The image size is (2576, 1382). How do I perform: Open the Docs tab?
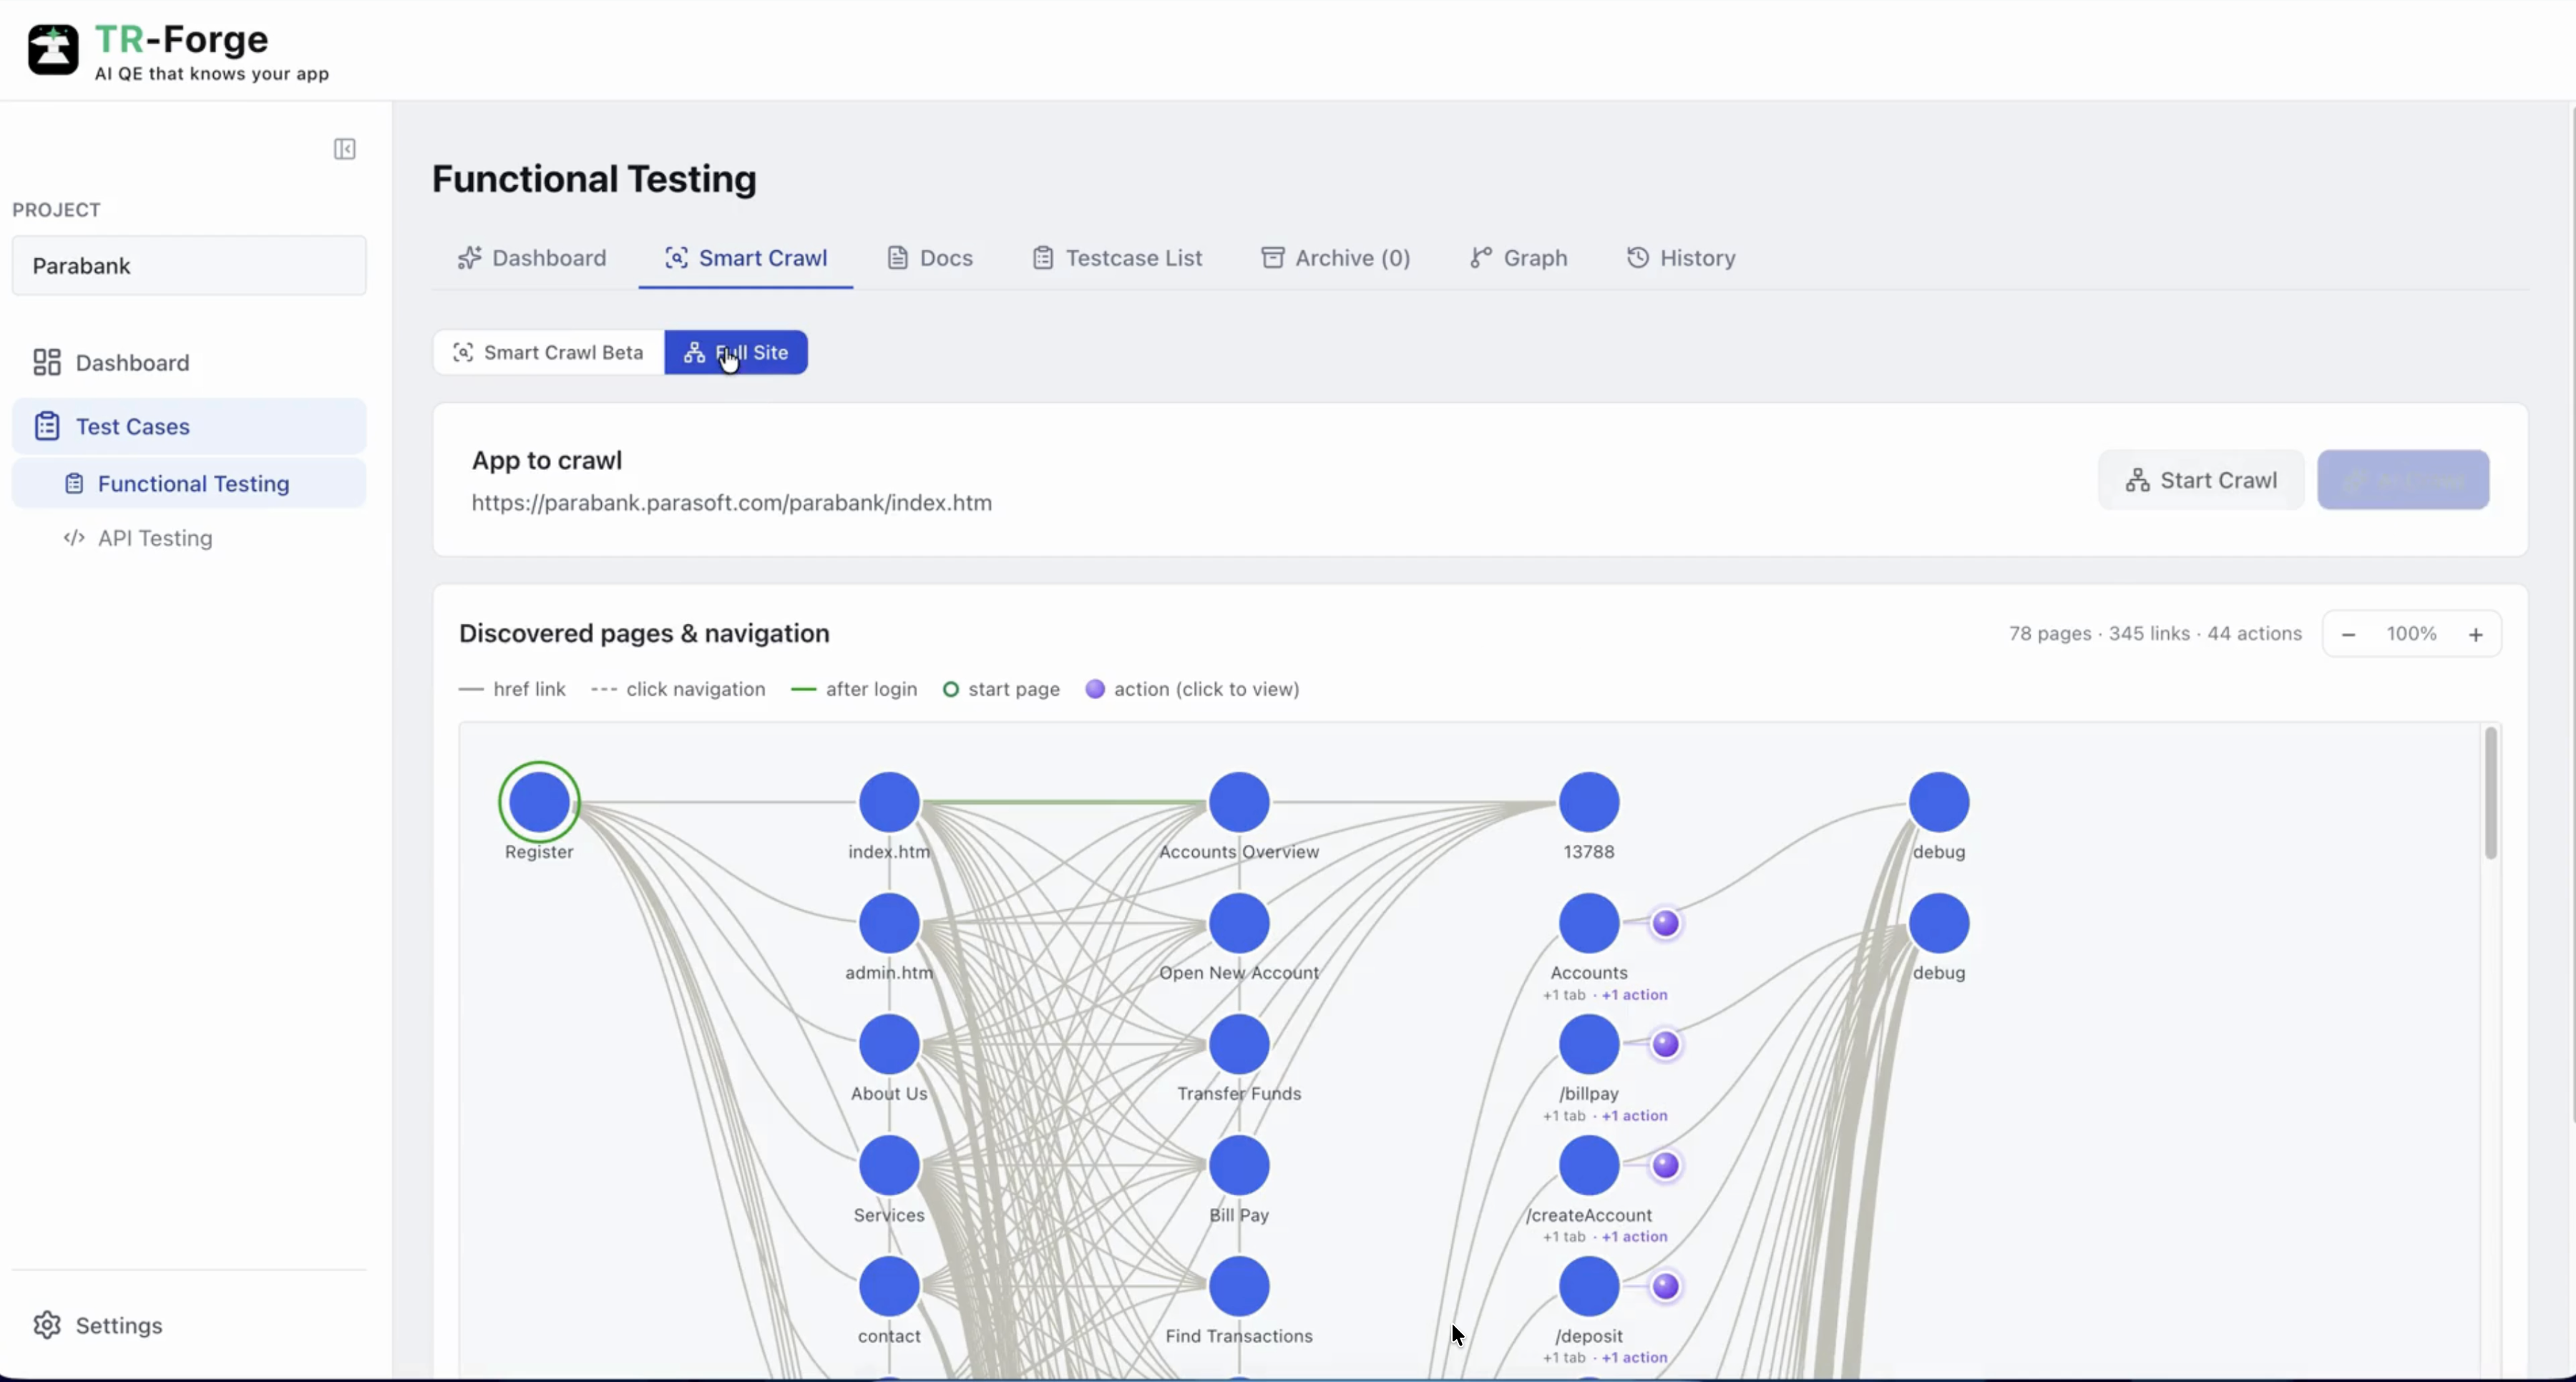click(930, 258)
